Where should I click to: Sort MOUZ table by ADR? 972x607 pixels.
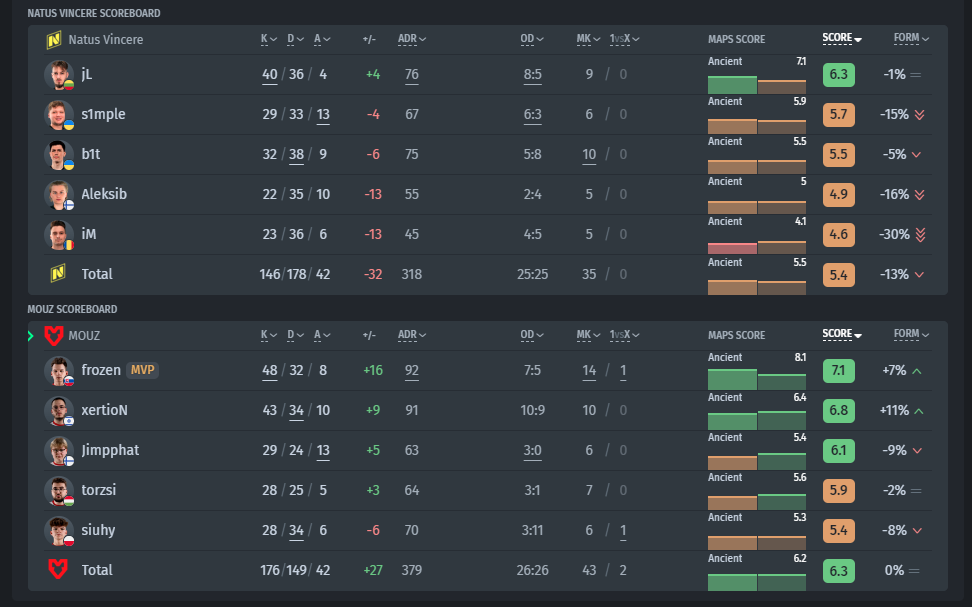click(412, 335)
